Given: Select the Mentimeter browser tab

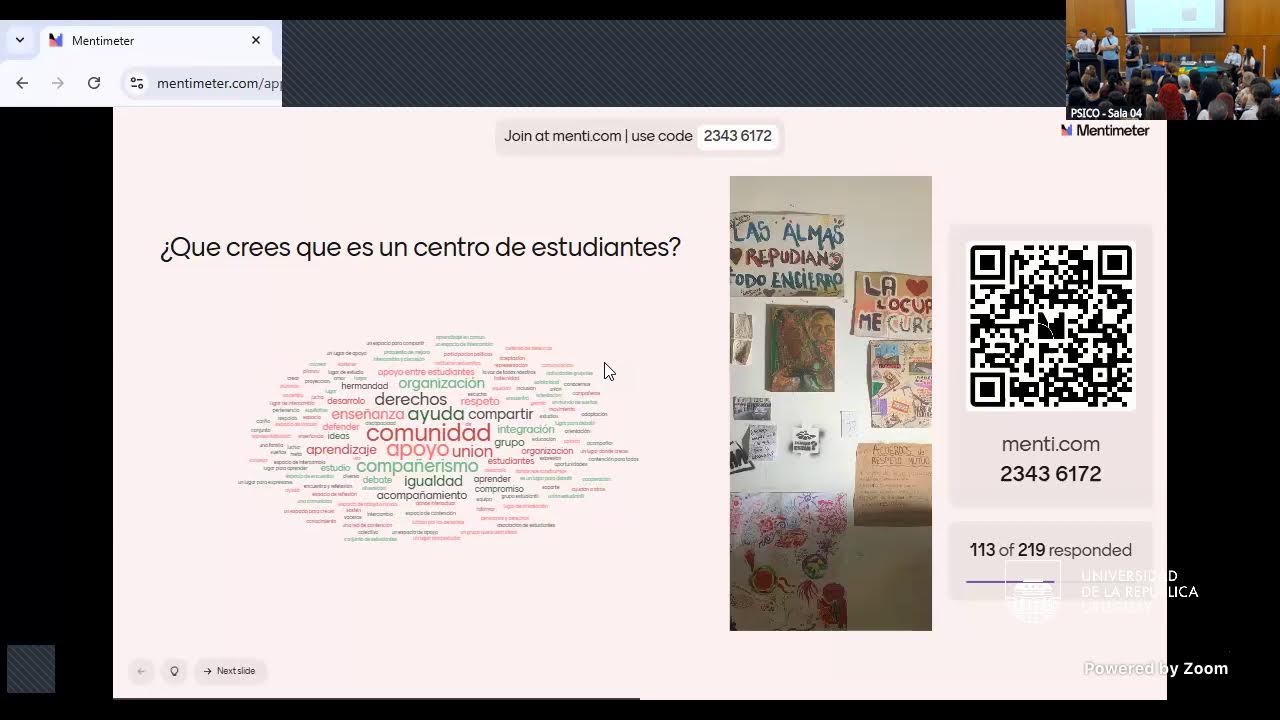Looking at the screenshot, I should pyautogui.click(x=157, y=41).
